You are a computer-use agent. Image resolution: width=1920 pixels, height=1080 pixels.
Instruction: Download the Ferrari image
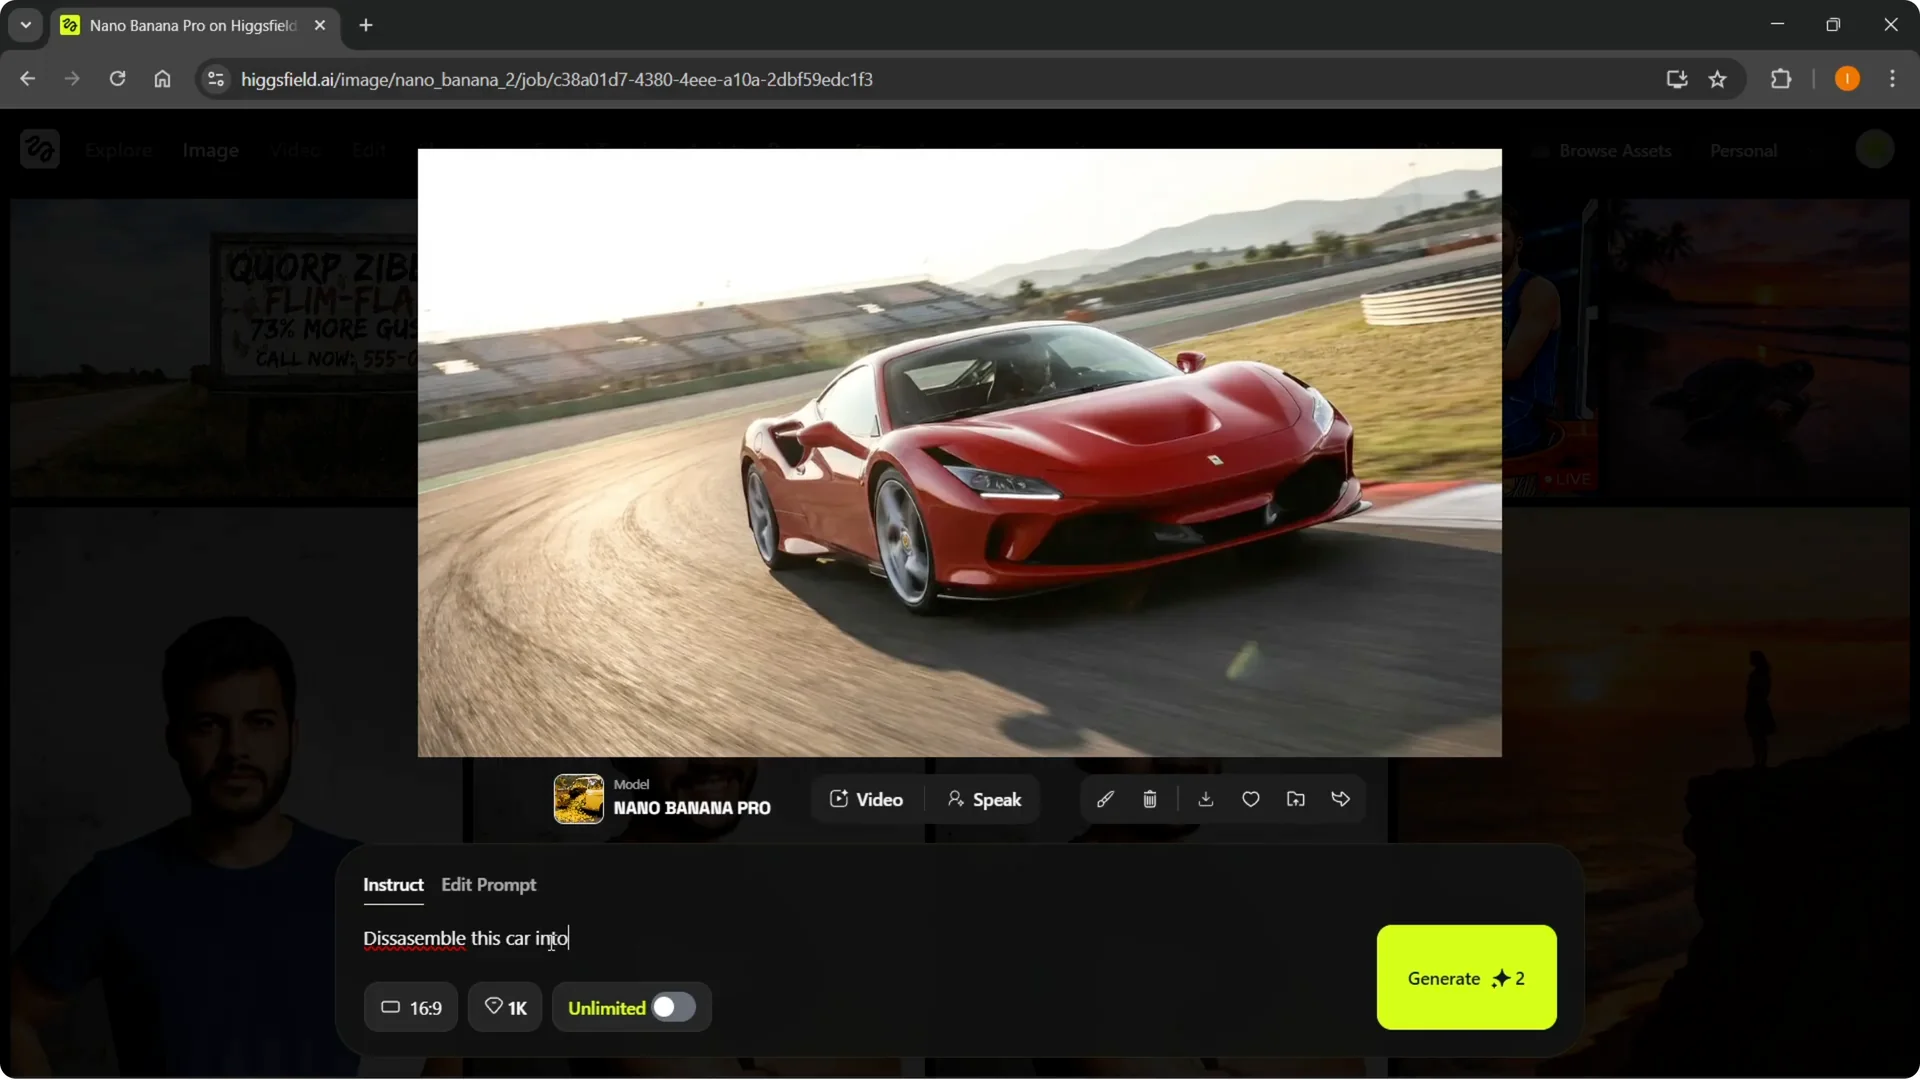tap(1205, 799)
